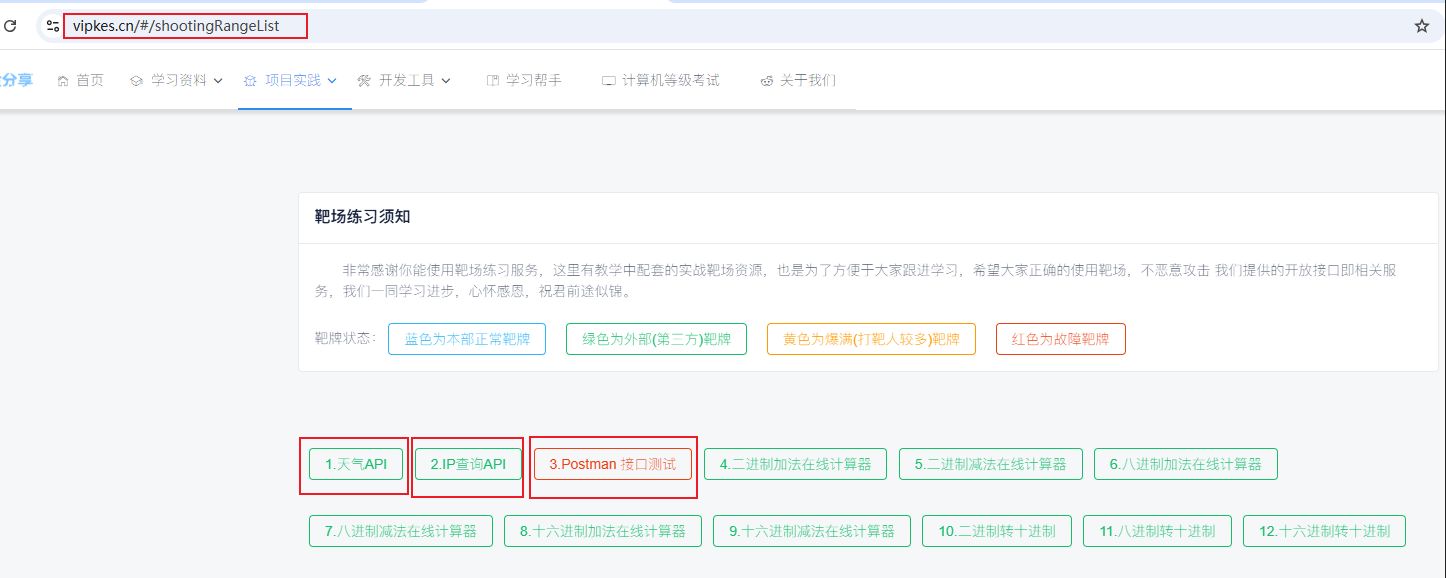Click the site info icon in address bar
The height and width of the screenshot is (578, 1446).
(52, 26)
